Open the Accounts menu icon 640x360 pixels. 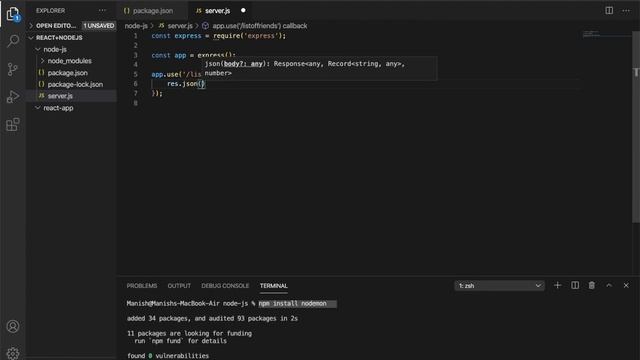pyautogui.click(x=13, y=327)
